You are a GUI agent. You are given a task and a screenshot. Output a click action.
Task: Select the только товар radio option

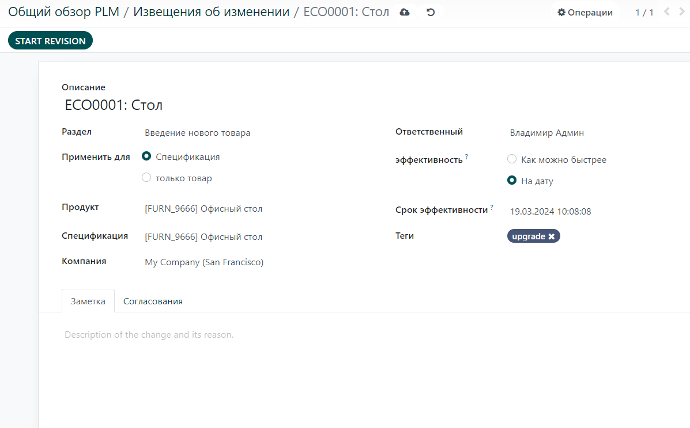click(147, 177)
